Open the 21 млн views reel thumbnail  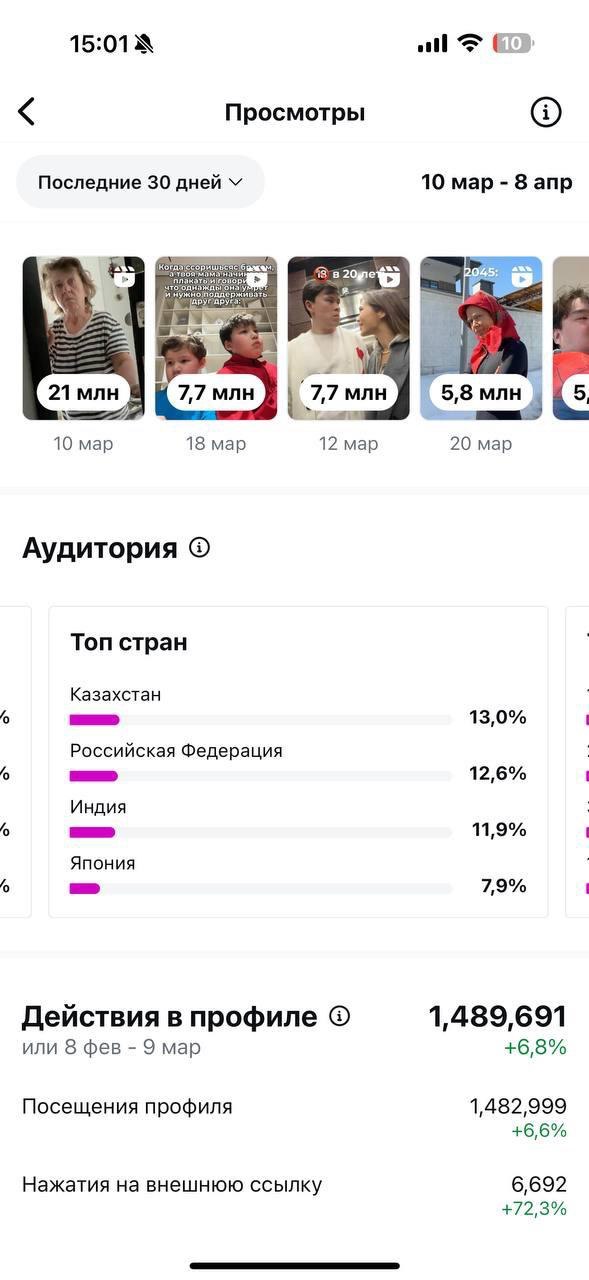coord(84,338)
